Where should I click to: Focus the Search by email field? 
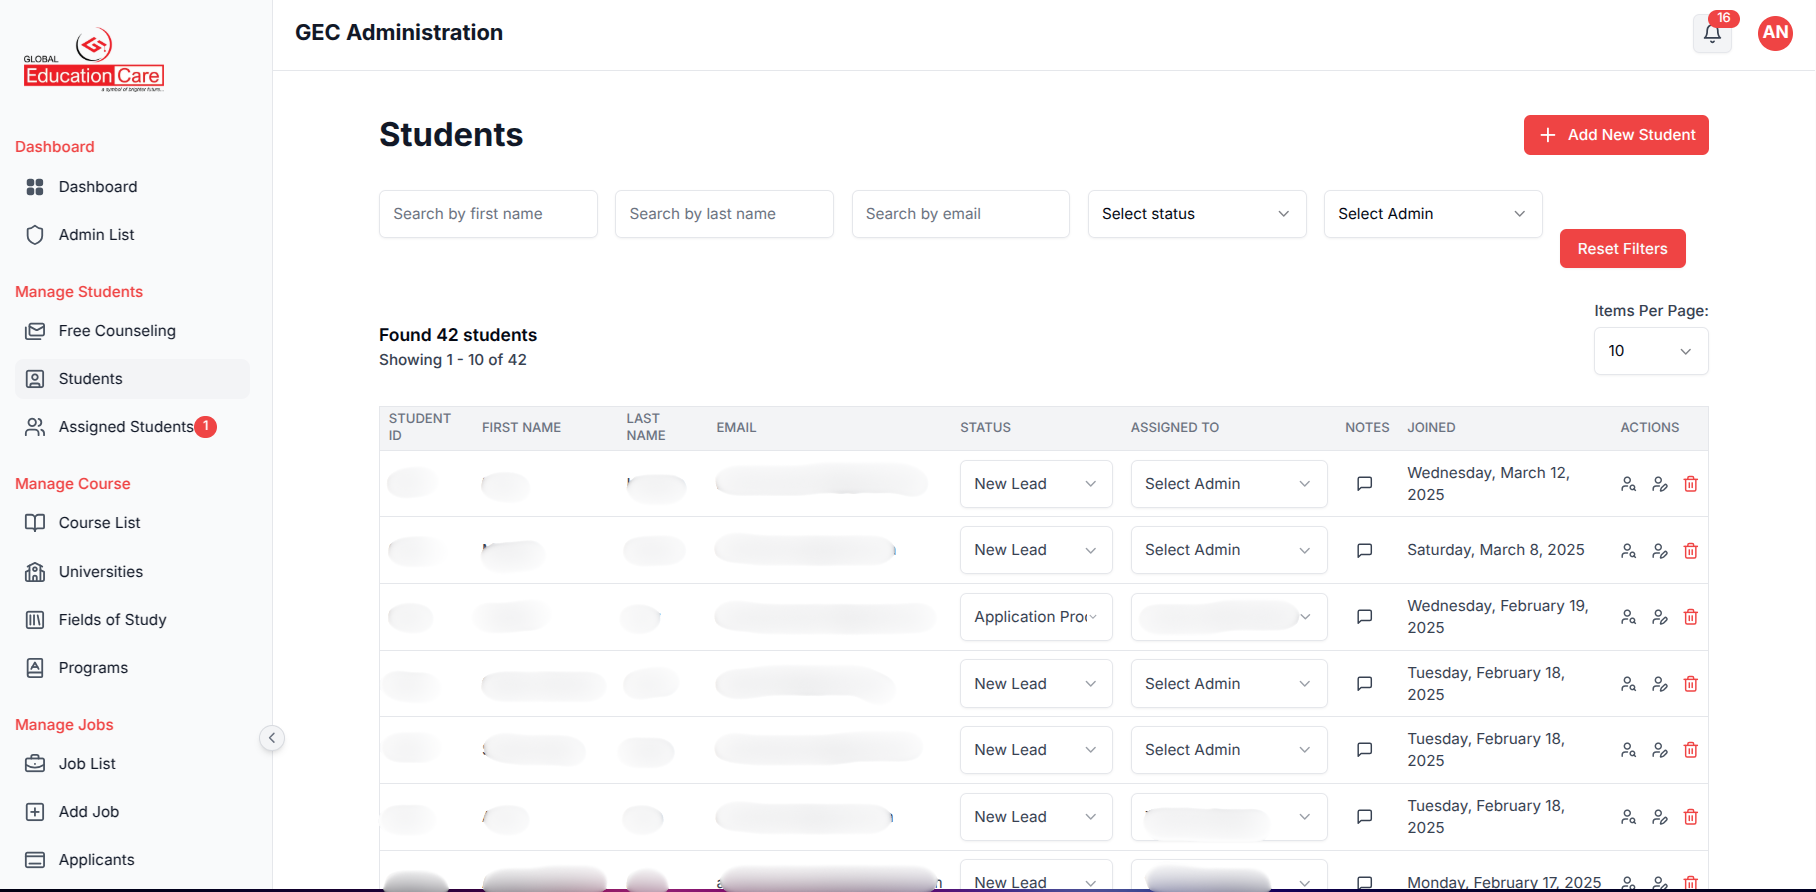point(960,214)
